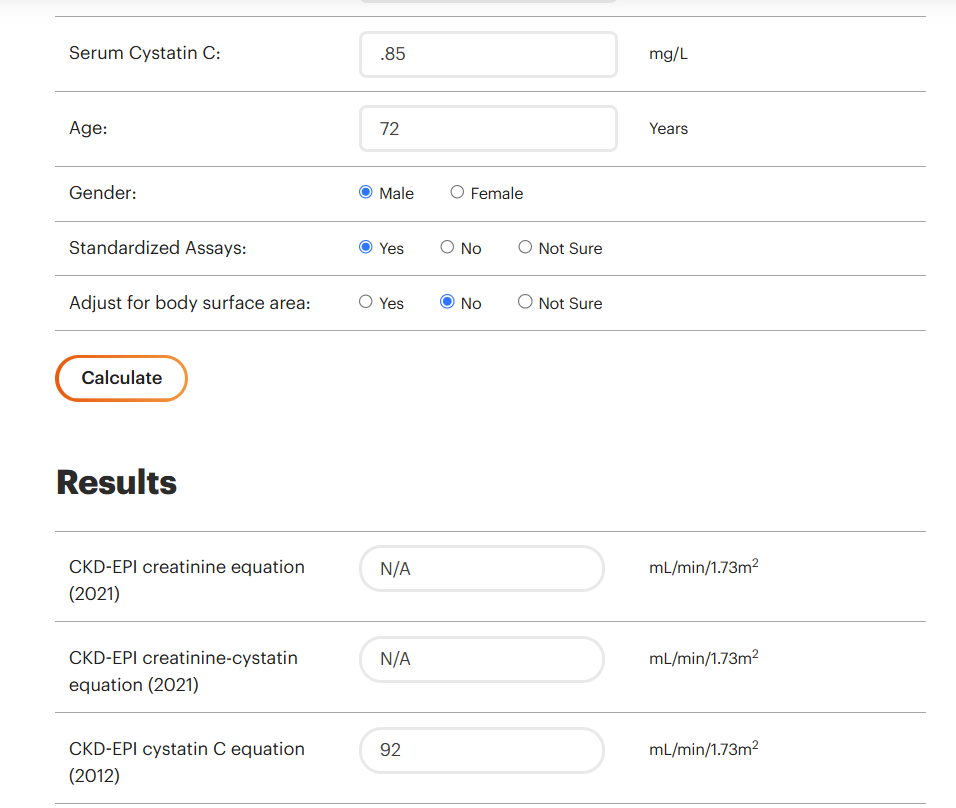Click the cystatin C equation result showing 92
This screenshot has width=956, height=808.
click(482, 750)
